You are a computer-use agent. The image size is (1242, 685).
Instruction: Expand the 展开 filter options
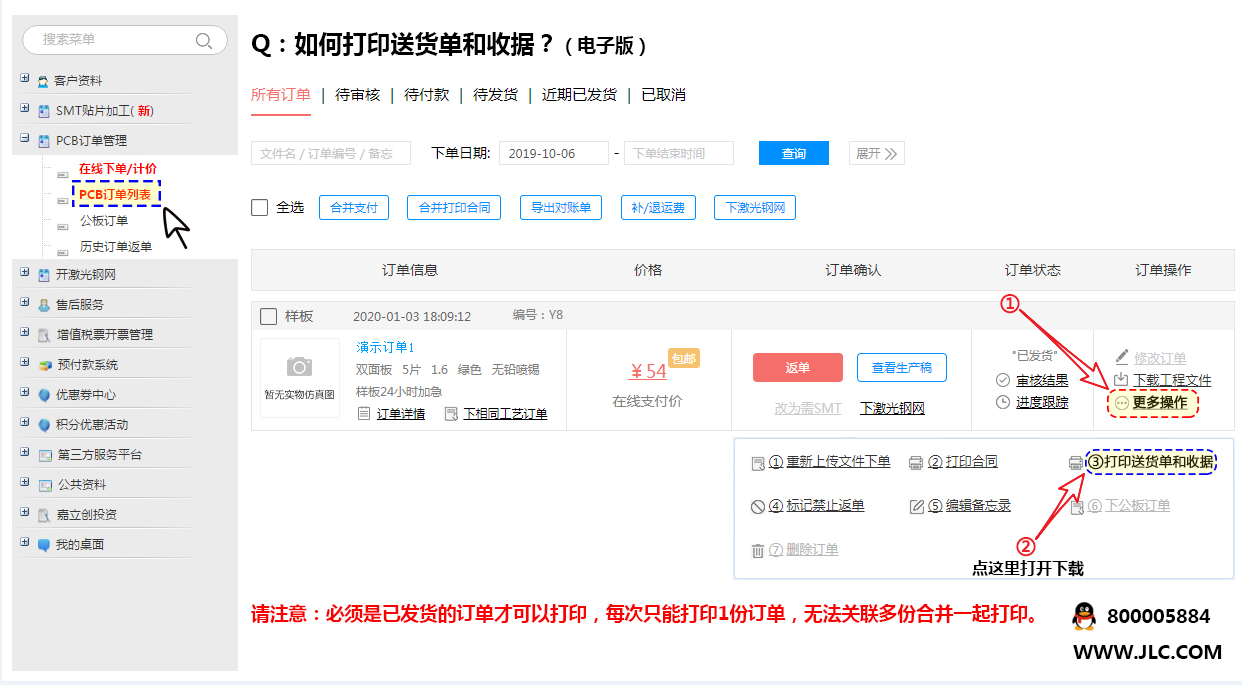[877, 153]
